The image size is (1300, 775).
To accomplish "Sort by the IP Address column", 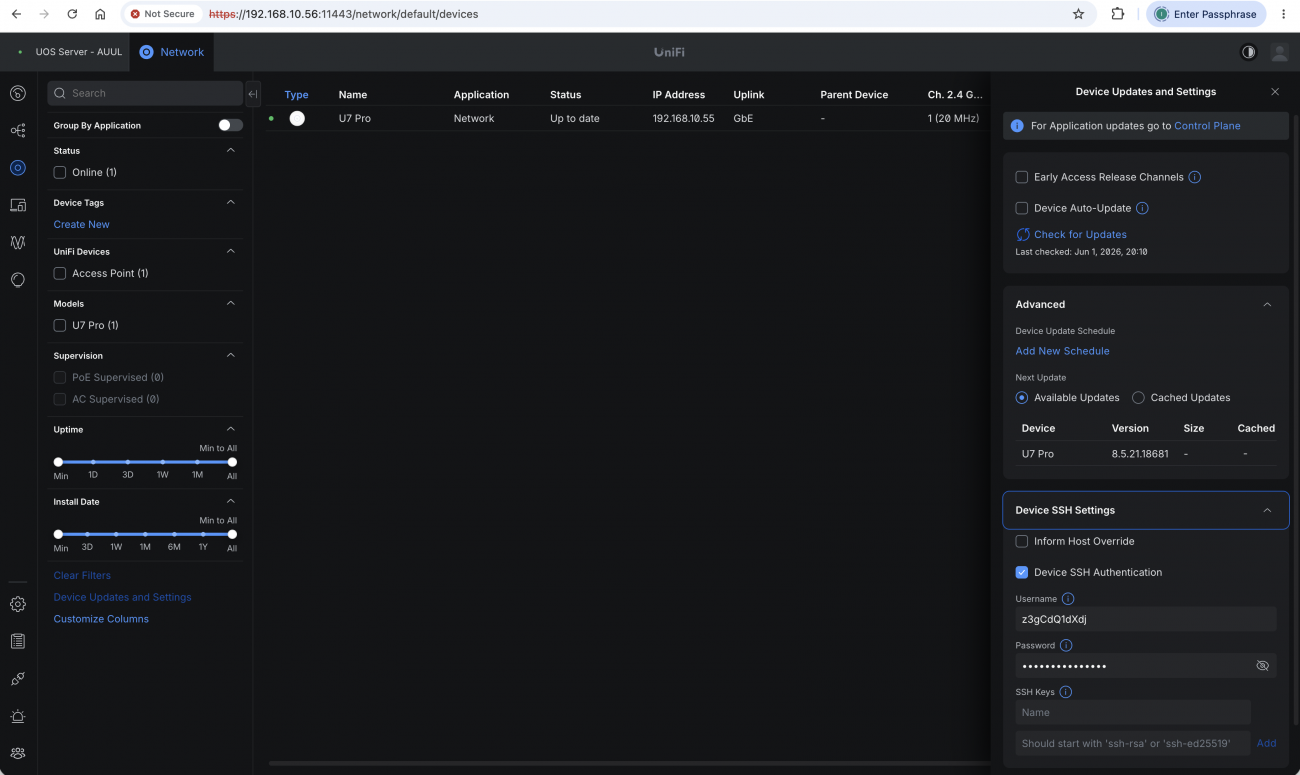I will tap(679, 95).
